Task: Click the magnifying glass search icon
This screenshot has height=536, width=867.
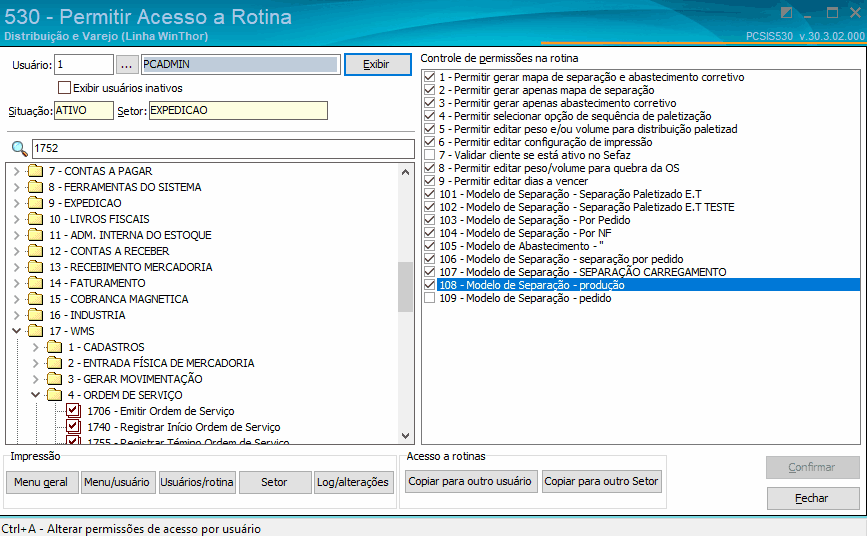Action: [x=19, y=148]
